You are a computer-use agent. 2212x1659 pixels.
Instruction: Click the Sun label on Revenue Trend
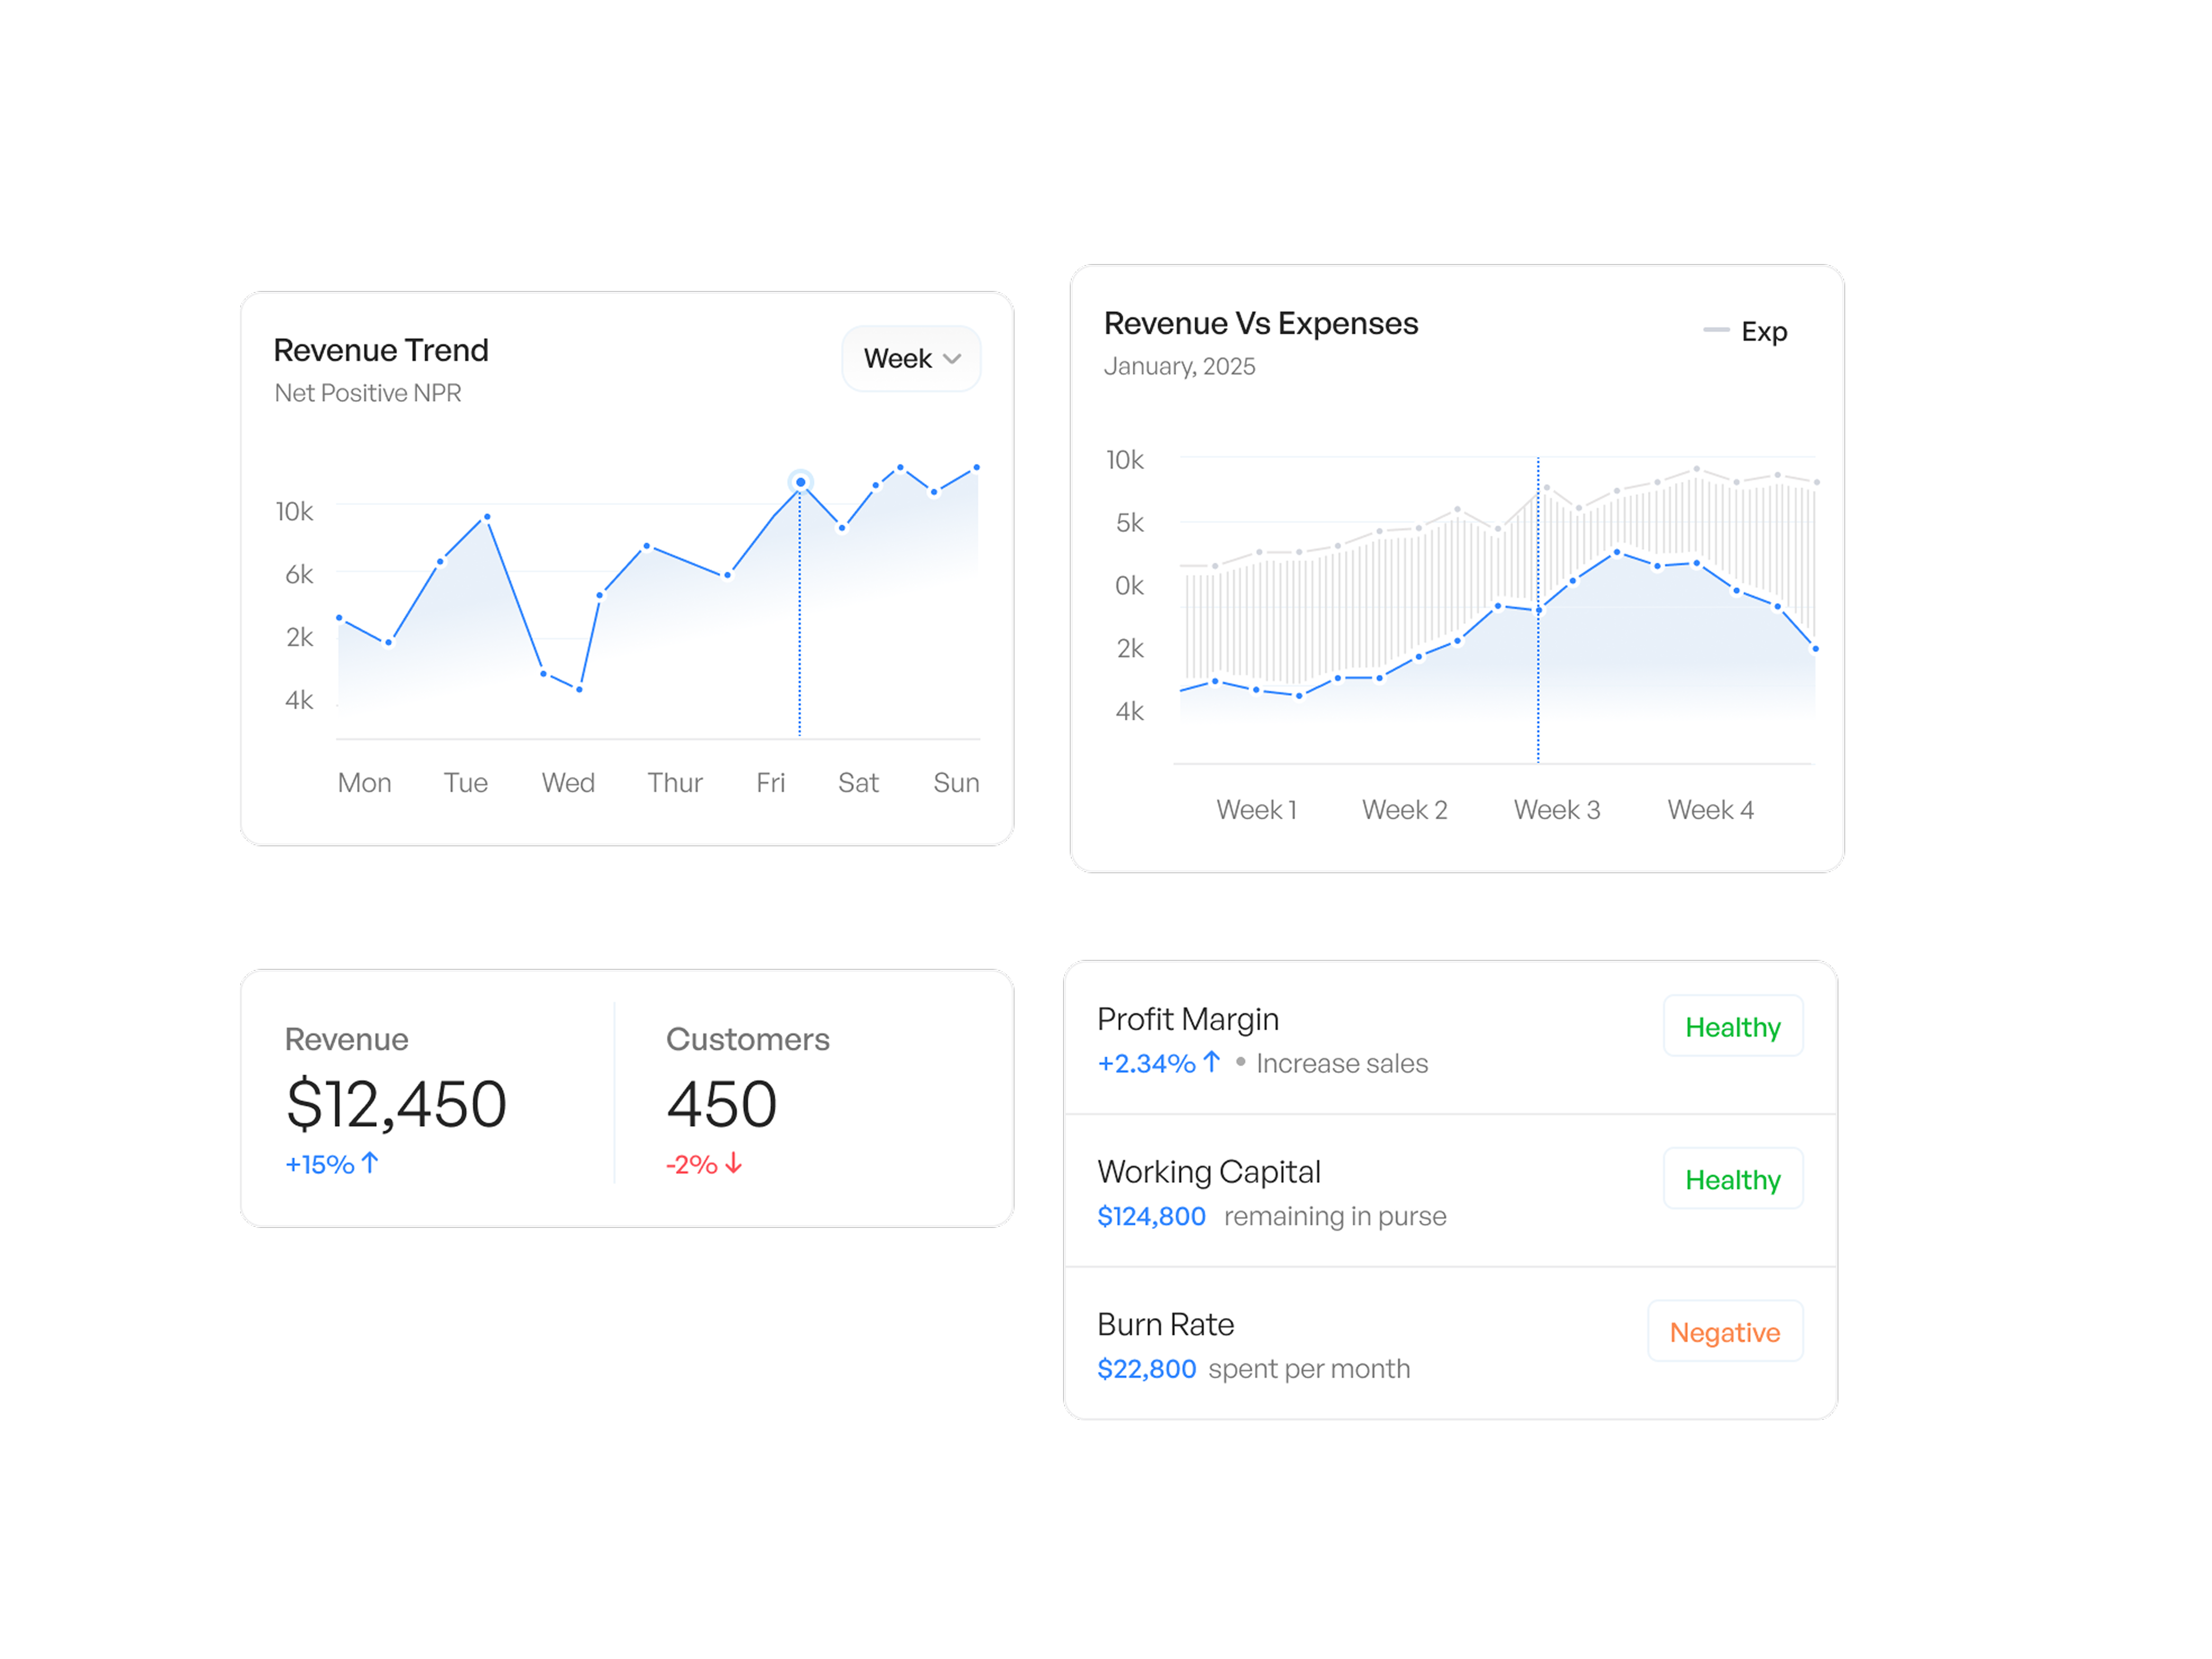coord(956,783)
